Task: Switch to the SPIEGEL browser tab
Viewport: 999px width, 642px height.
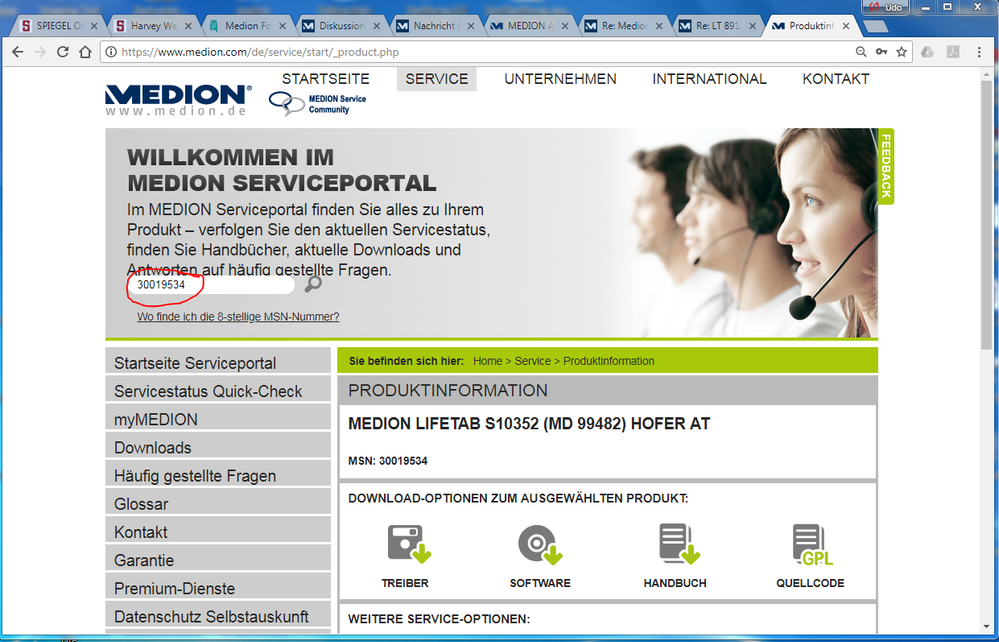Action: [x=55, y=25]
